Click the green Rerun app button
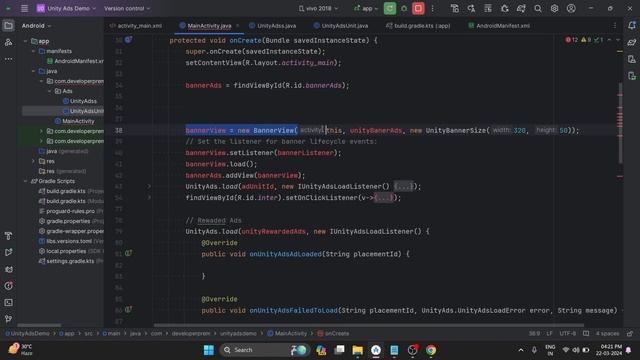The height and width of the screenshot is (360, 640). 390,8
